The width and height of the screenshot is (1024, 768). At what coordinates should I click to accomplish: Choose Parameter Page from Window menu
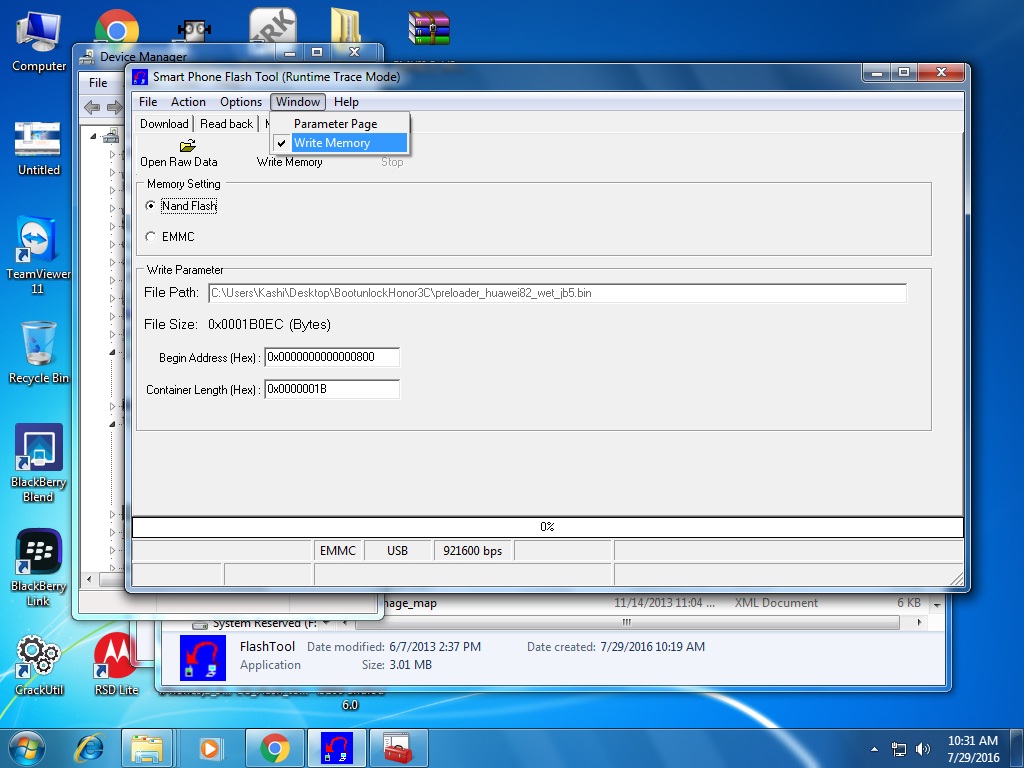(340, 123)
